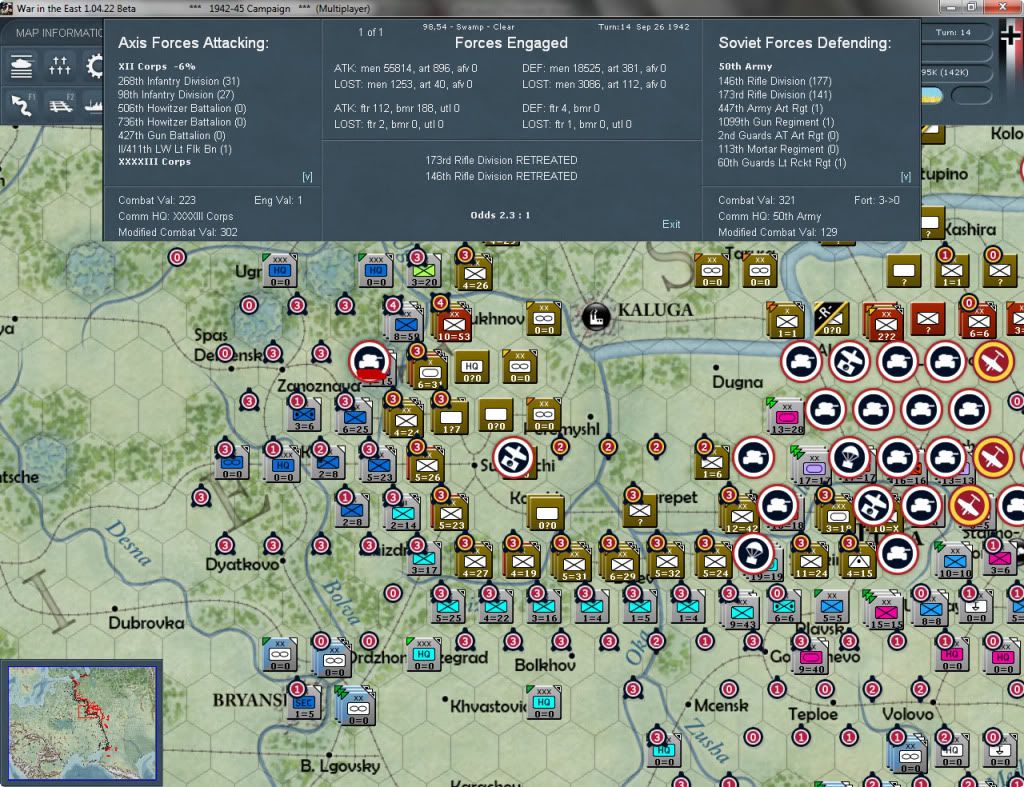This screenshot has height=787, width=1024.
Task: Click the soldiers formation toolbar icon
Action: tap(59, 66)
